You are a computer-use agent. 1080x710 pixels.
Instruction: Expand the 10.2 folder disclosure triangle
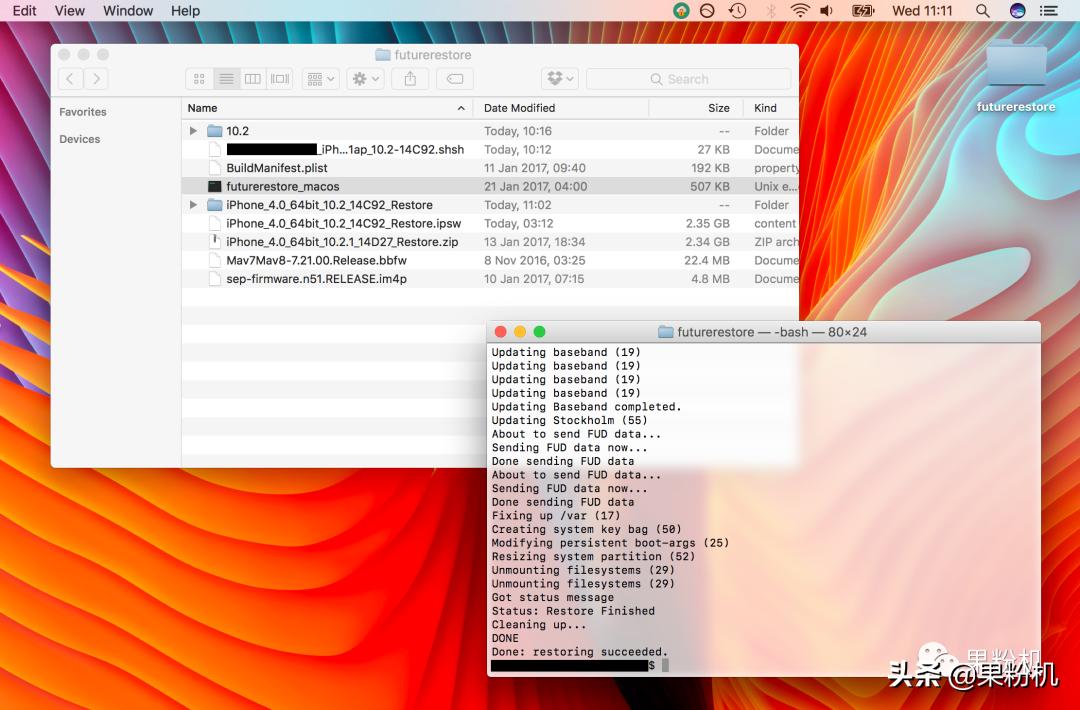click(x=193, y=131)
